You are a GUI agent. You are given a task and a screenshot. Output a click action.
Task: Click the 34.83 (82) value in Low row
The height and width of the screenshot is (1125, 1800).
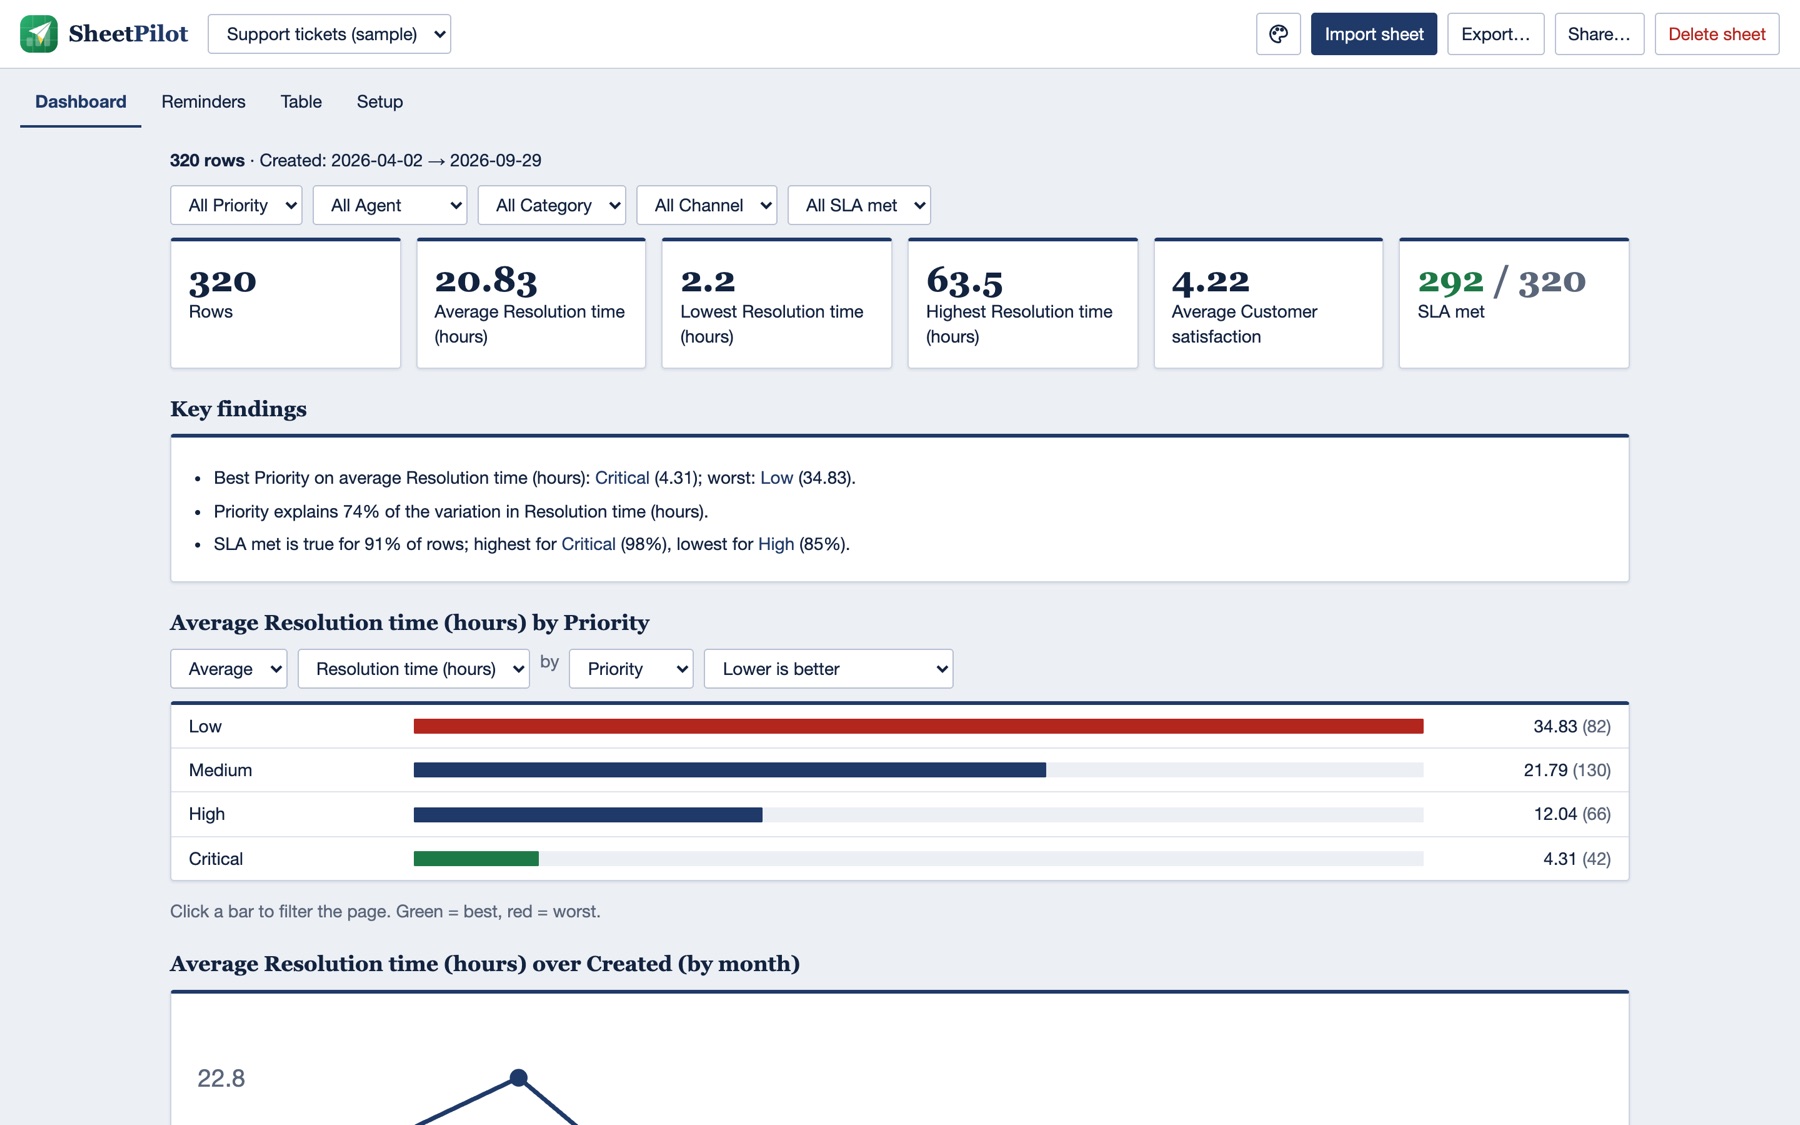pyautogui.click(x=1572, y=726)
